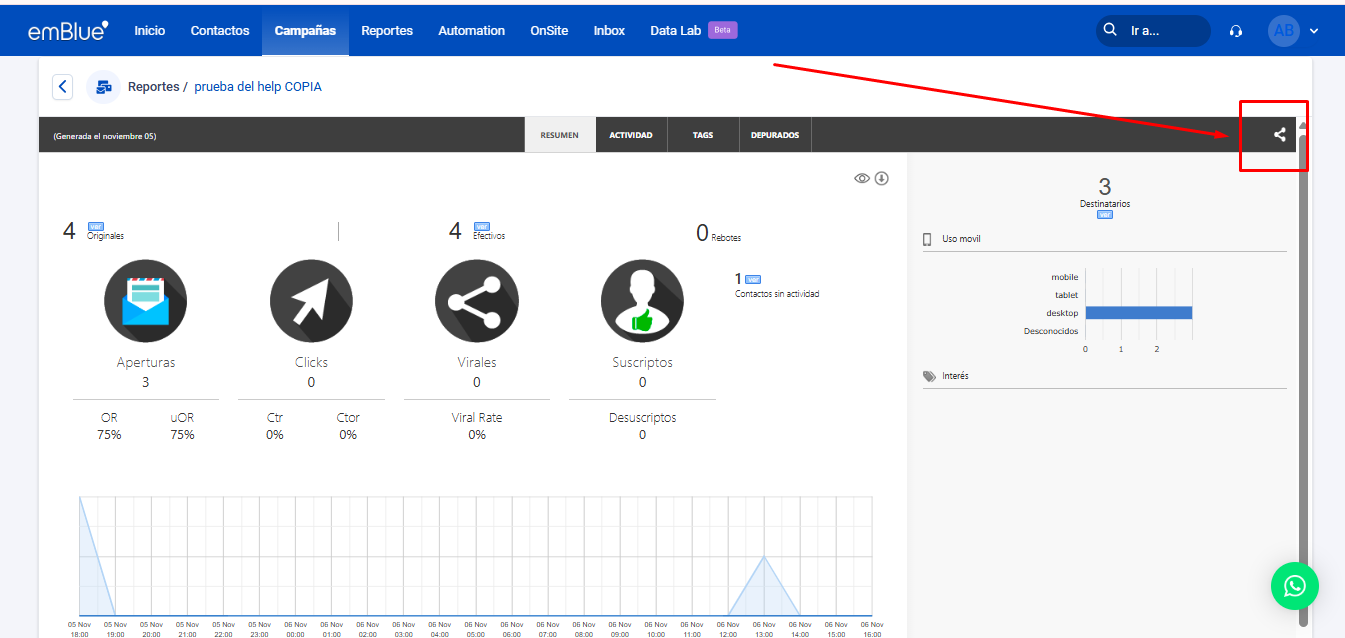Click the Clicks arrow cursor icon
The height and width of the screenshot is (638, 1345).
[311, 301]
